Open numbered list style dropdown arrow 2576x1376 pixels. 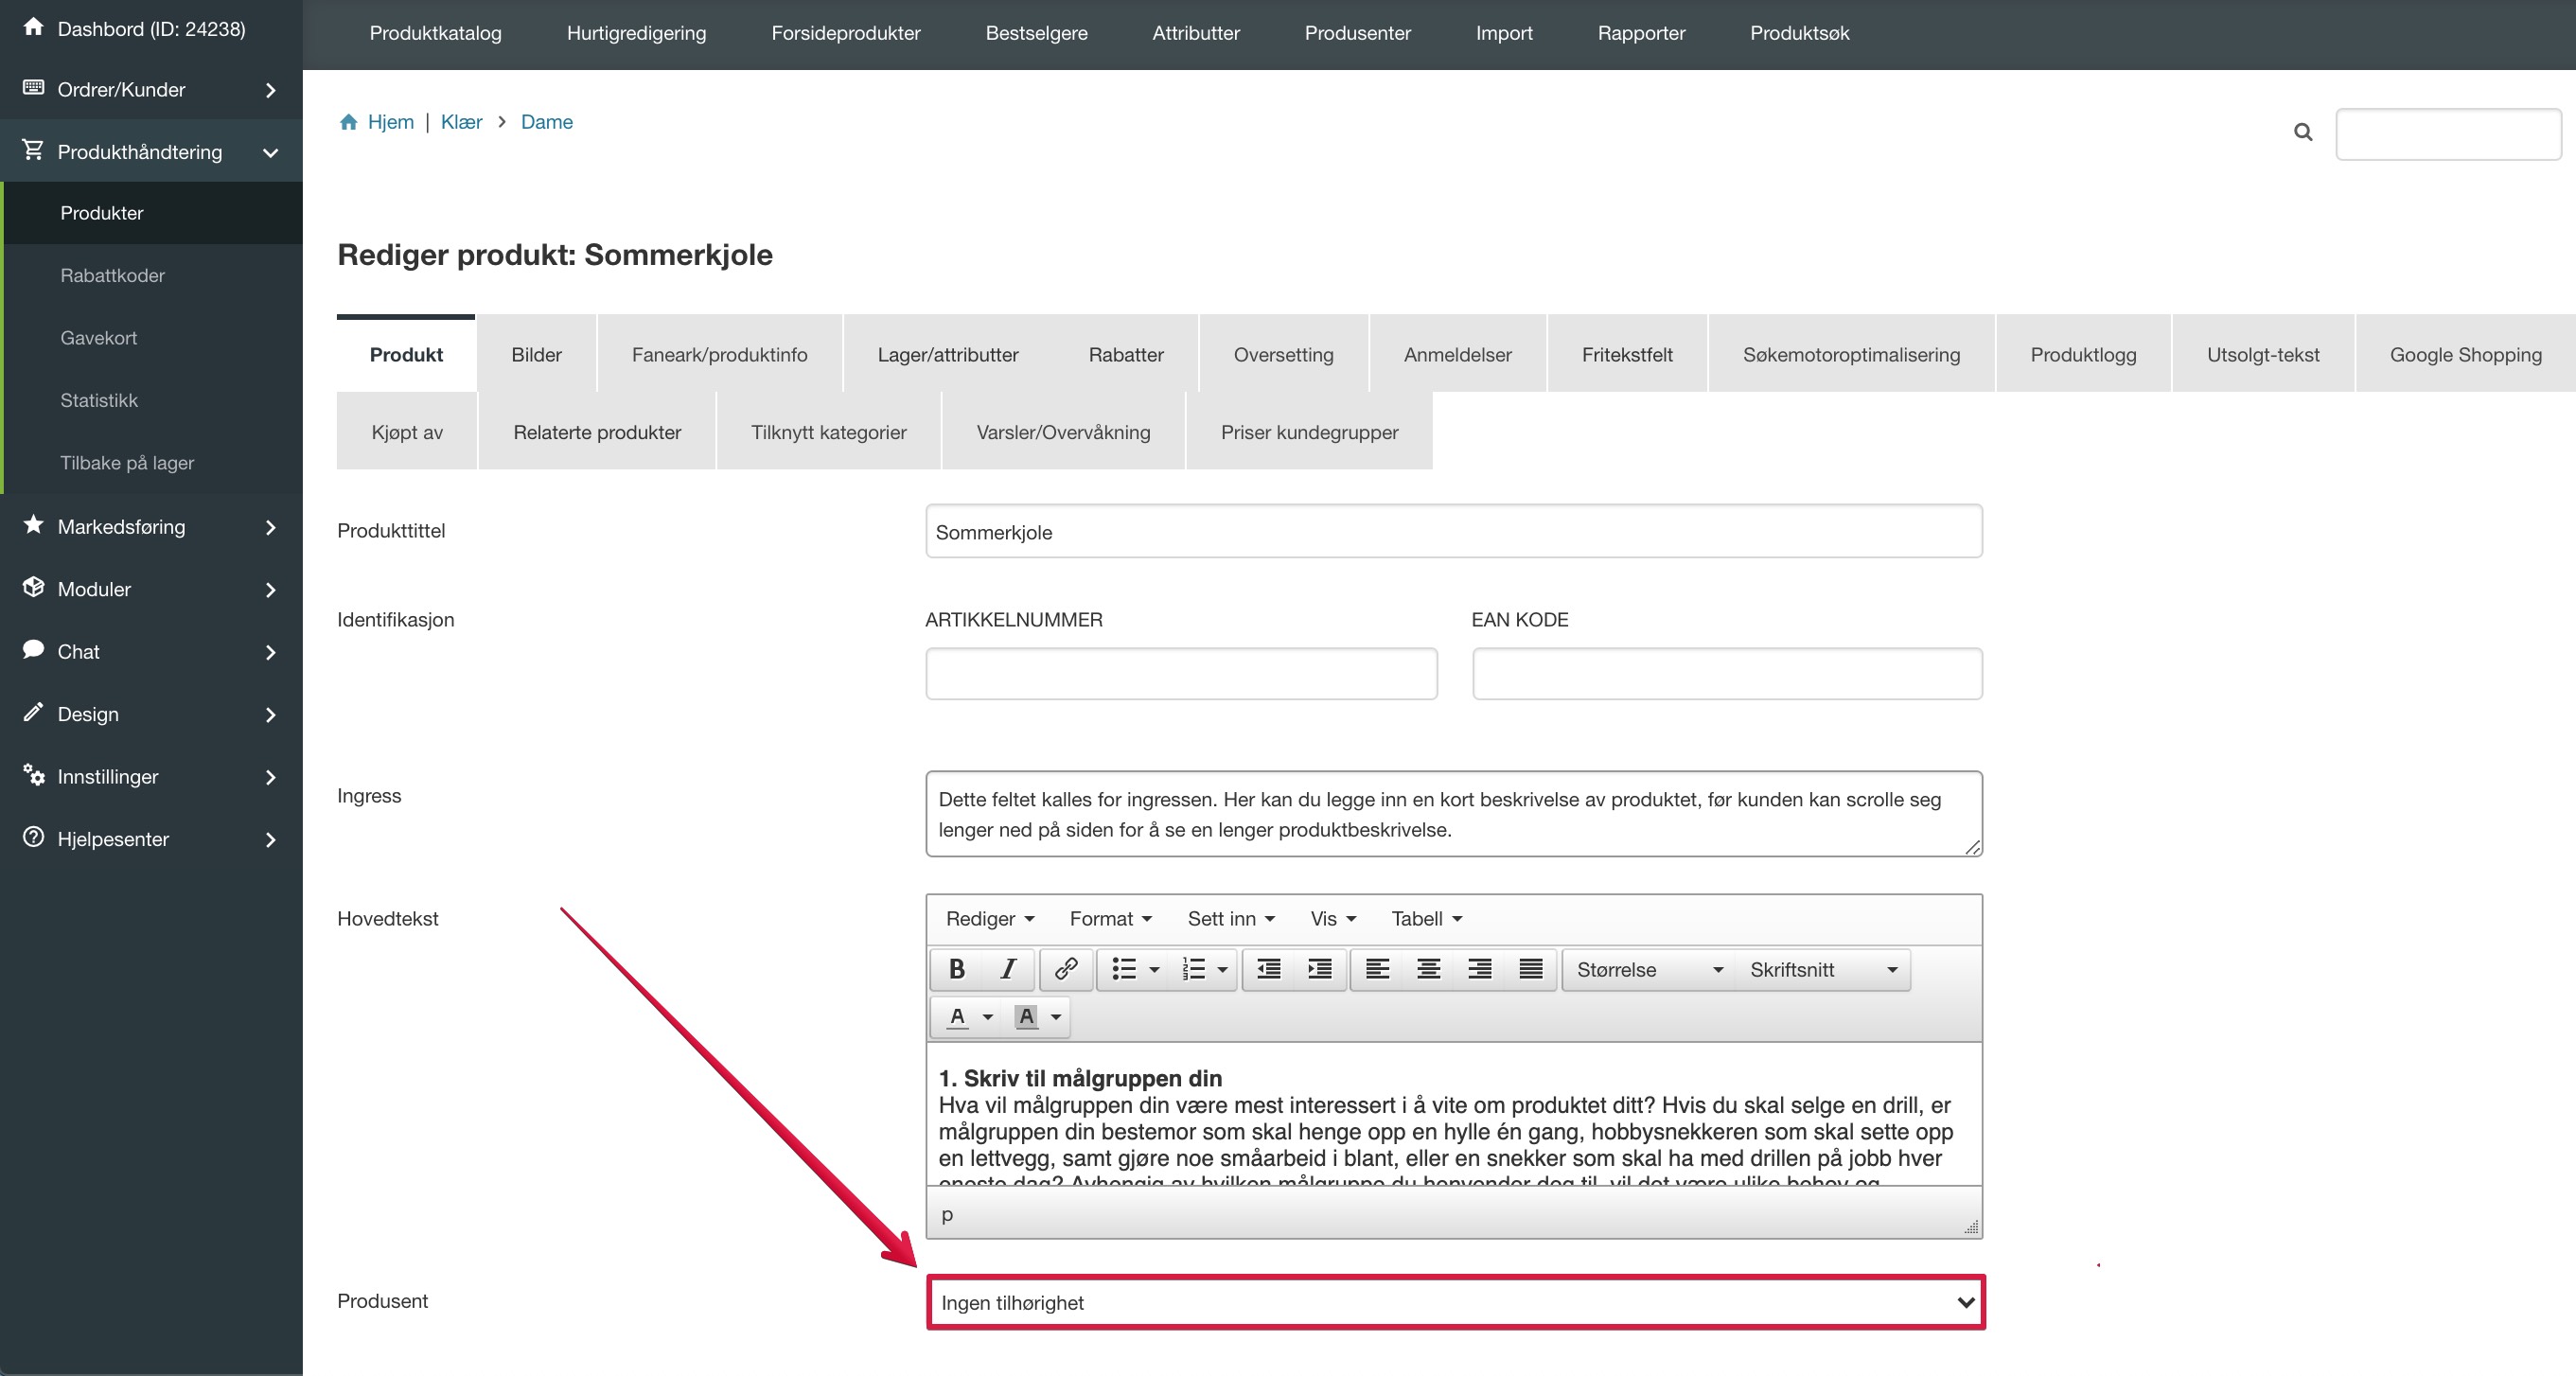1222,970
